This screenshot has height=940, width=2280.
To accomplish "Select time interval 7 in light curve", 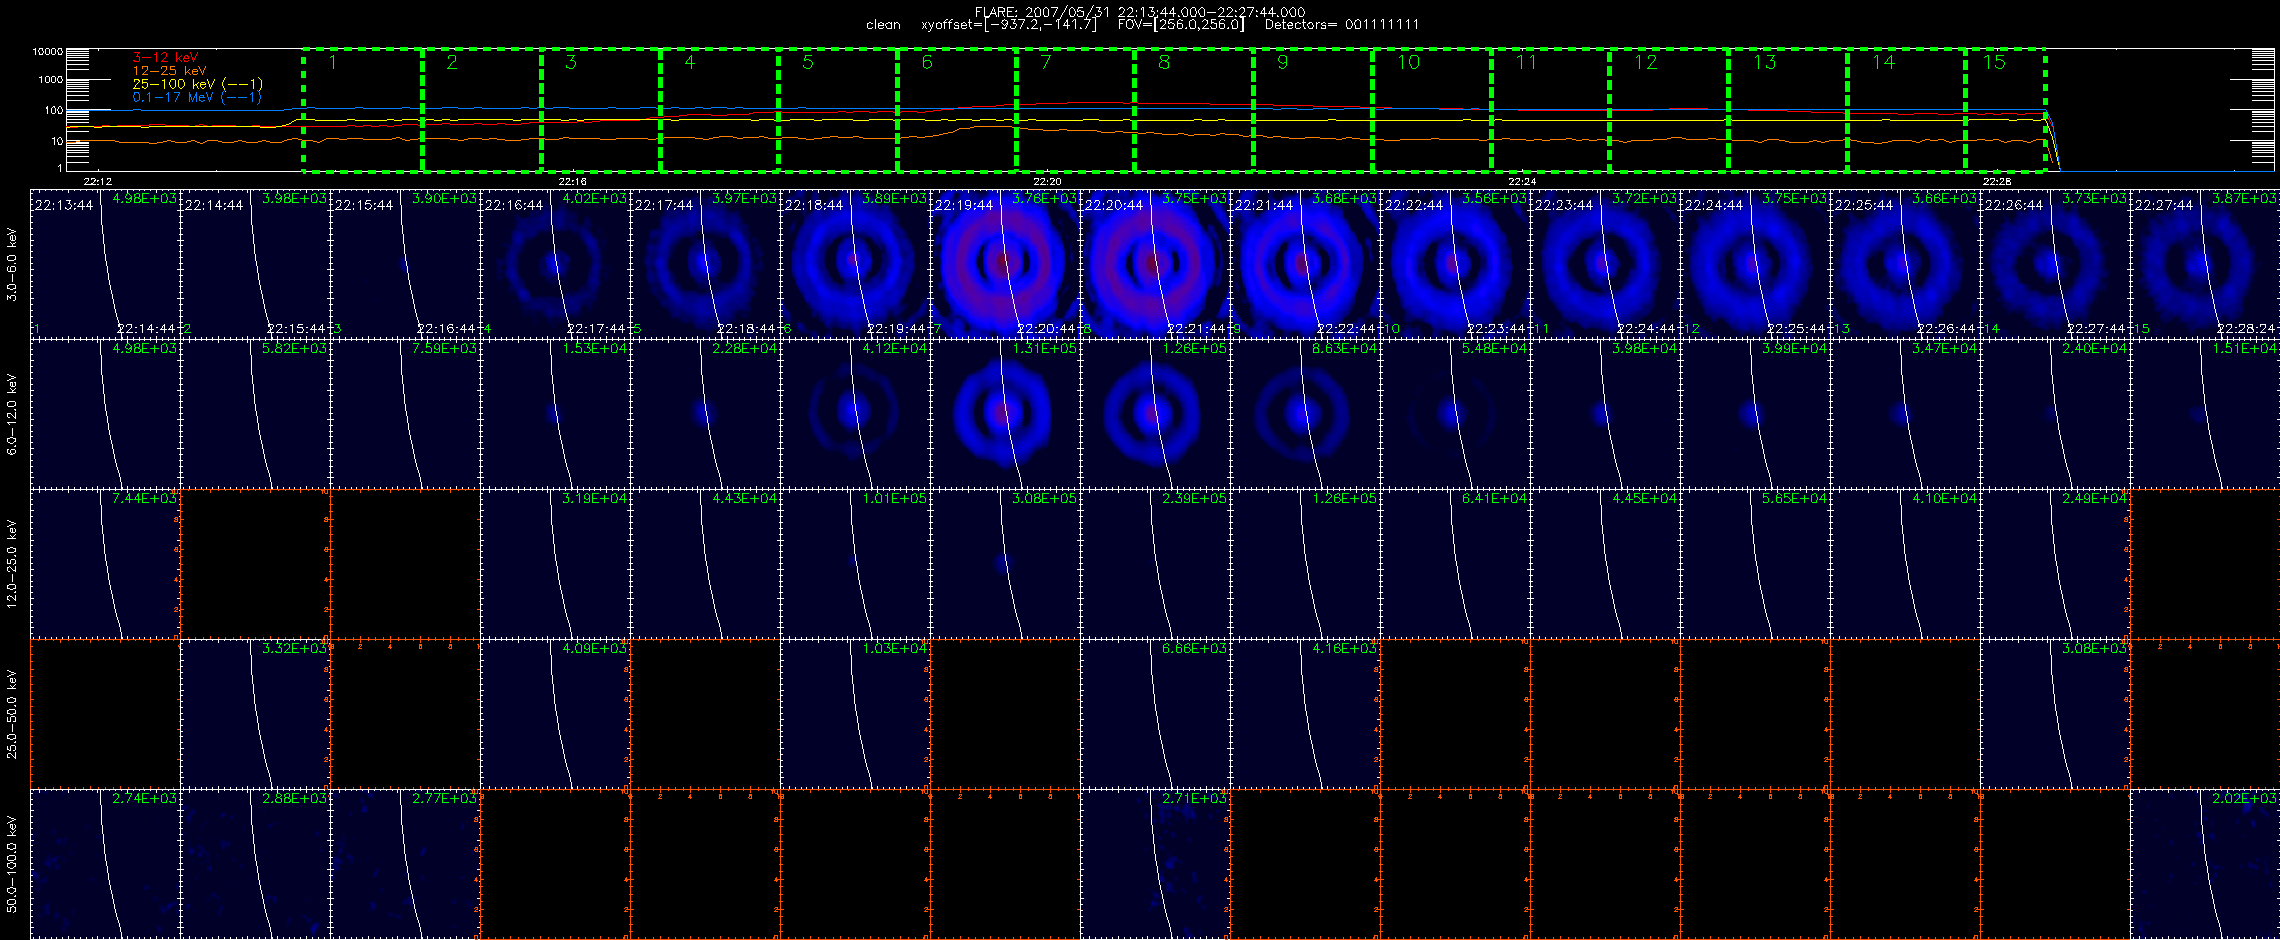I will click(x=1076, y=109).
